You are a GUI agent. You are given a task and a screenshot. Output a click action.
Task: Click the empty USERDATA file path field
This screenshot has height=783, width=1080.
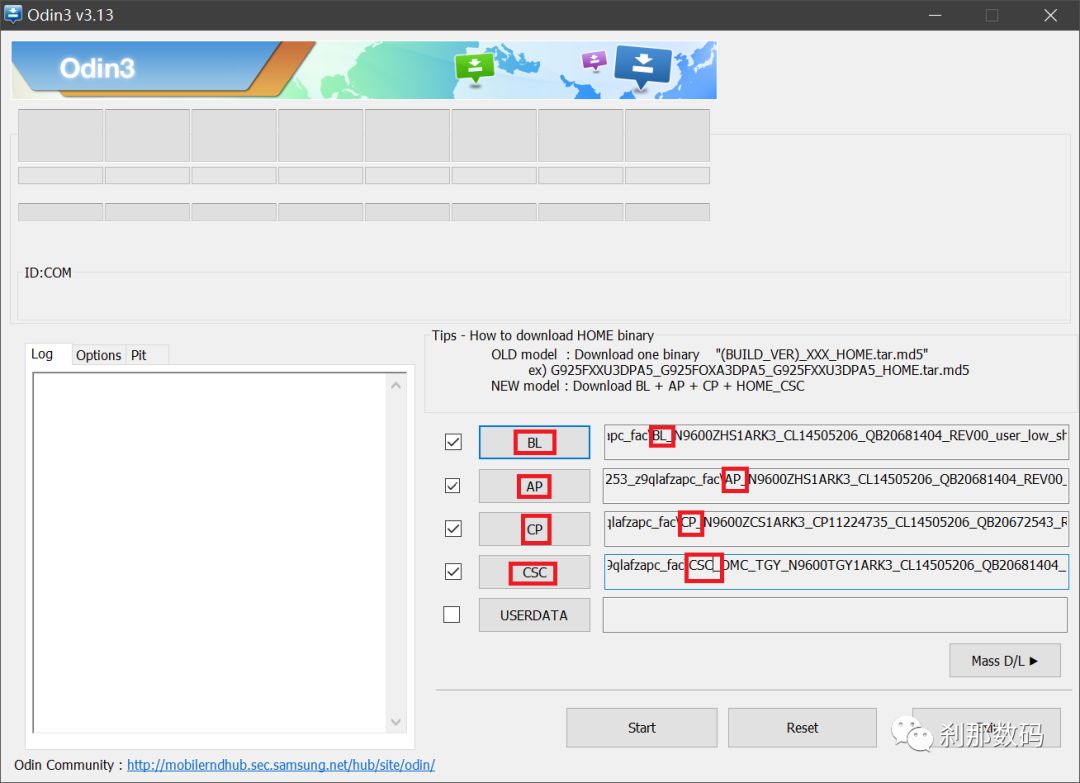(x=835, y=615)
